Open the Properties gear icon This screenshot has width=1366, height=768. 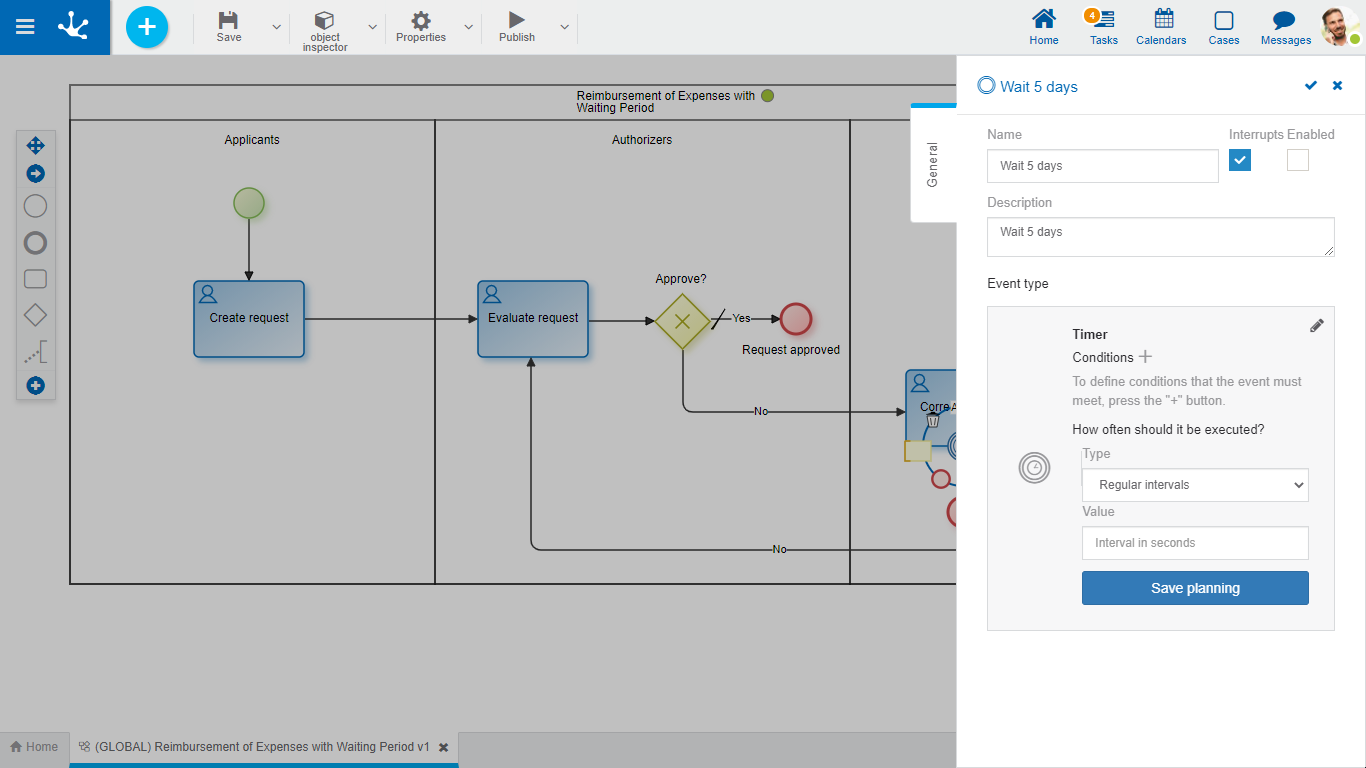[421, 21]
